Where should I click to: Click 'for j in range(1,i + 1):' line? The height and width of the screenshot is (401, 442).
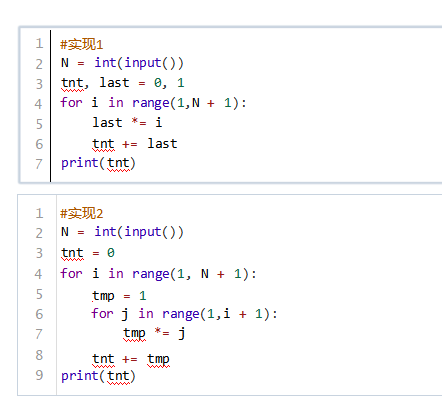click(184, 314)
